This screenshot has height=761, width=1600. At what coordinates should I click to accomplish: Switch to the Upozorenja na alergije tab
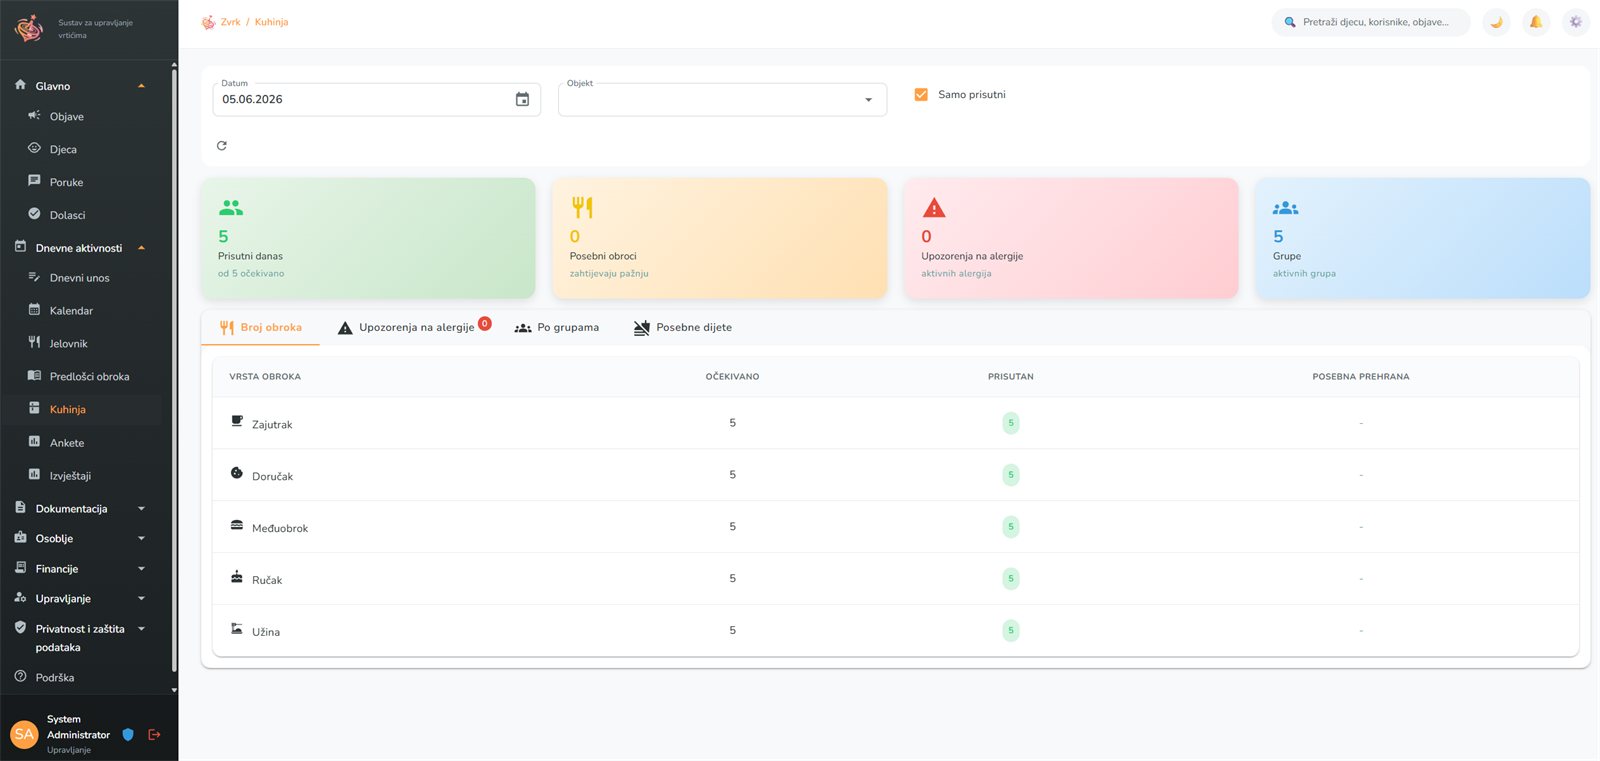tap(414, 327)
